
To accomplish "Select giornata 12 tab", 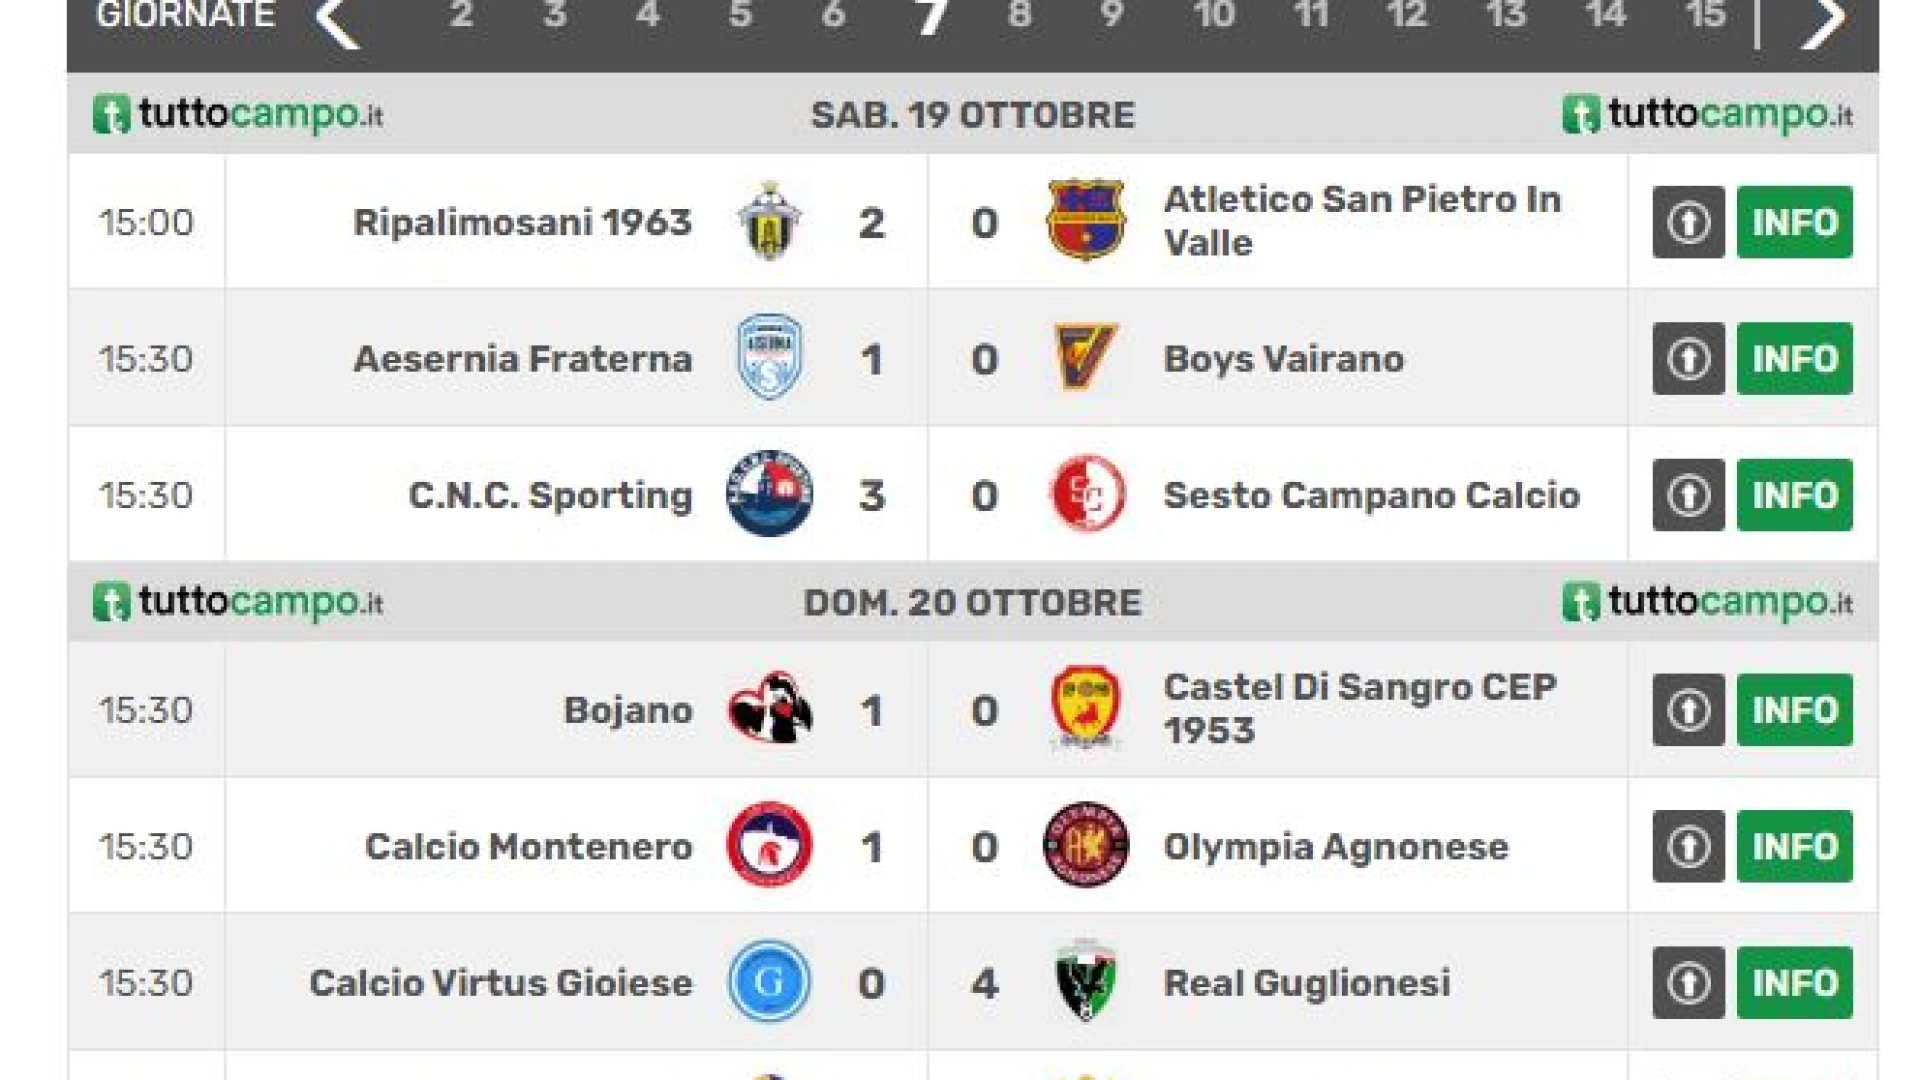I will (1406, 15).
